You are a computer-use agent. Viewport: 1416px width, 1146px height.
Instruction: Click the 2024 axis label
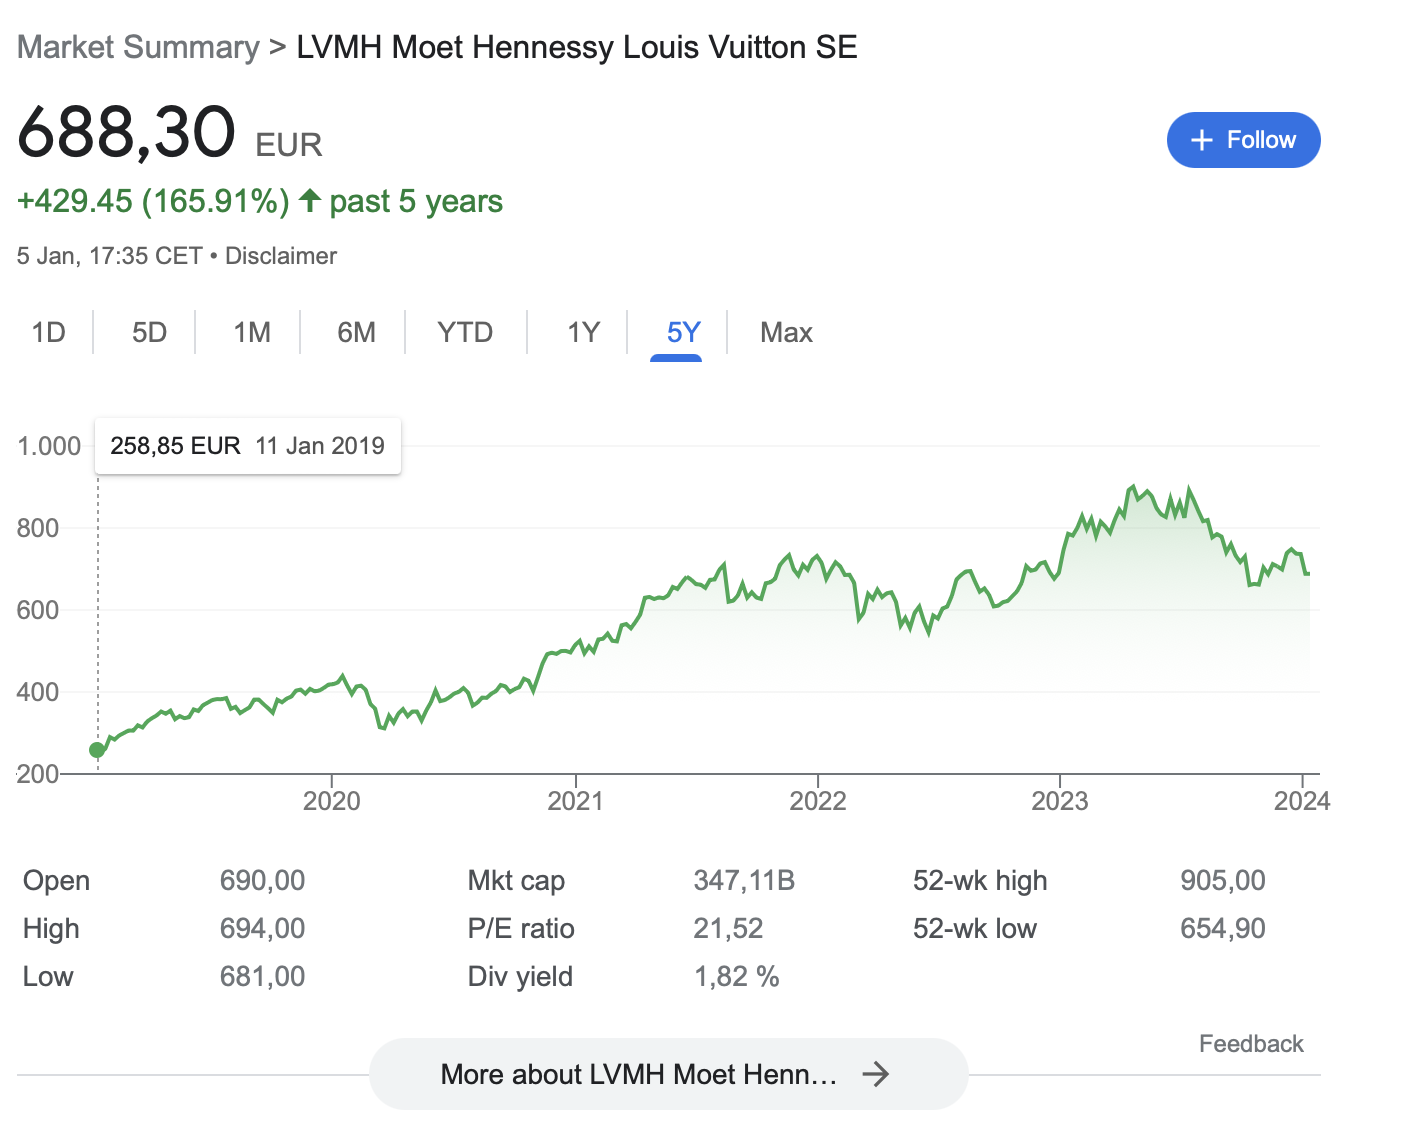[x=1301, y=801]
